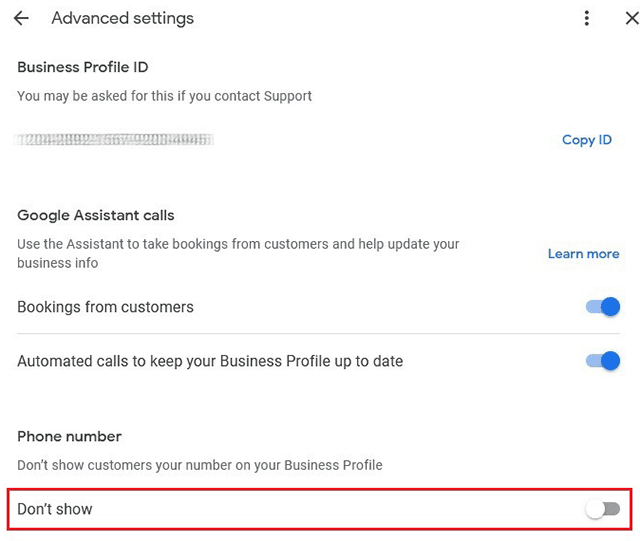Turn off Automated calls toggle switch
The height and width of the screenshot is (541, 640).
point(602,361)
